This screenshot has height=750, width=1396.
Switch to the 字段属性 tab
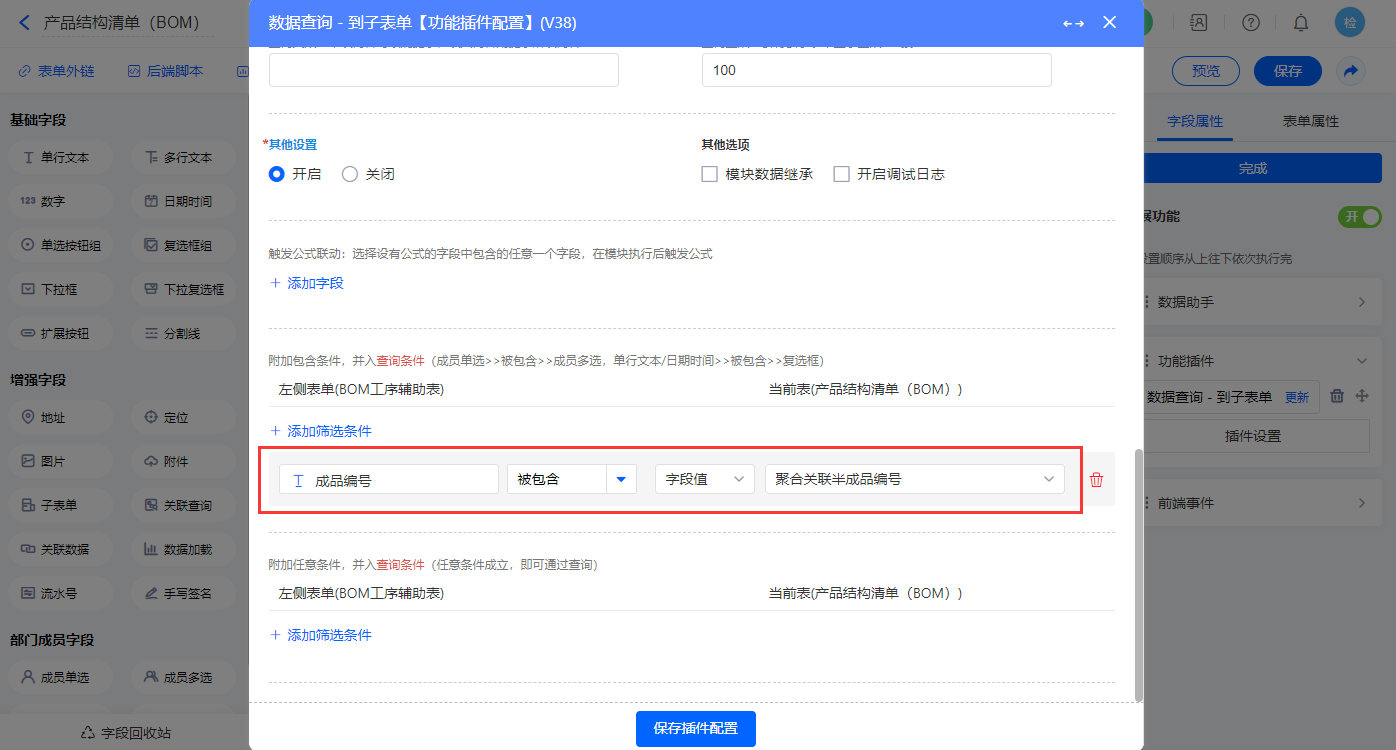[x=1195, y=121]
